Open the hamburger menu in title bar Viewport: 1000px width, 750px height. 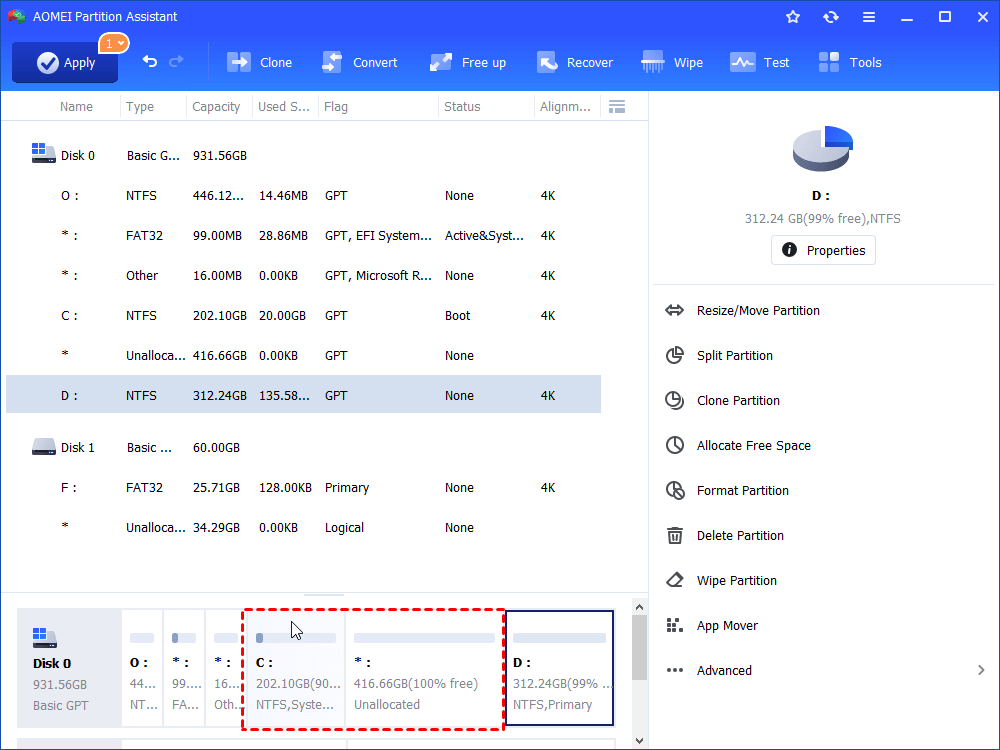pyautogui.click(x=869, y=17)
